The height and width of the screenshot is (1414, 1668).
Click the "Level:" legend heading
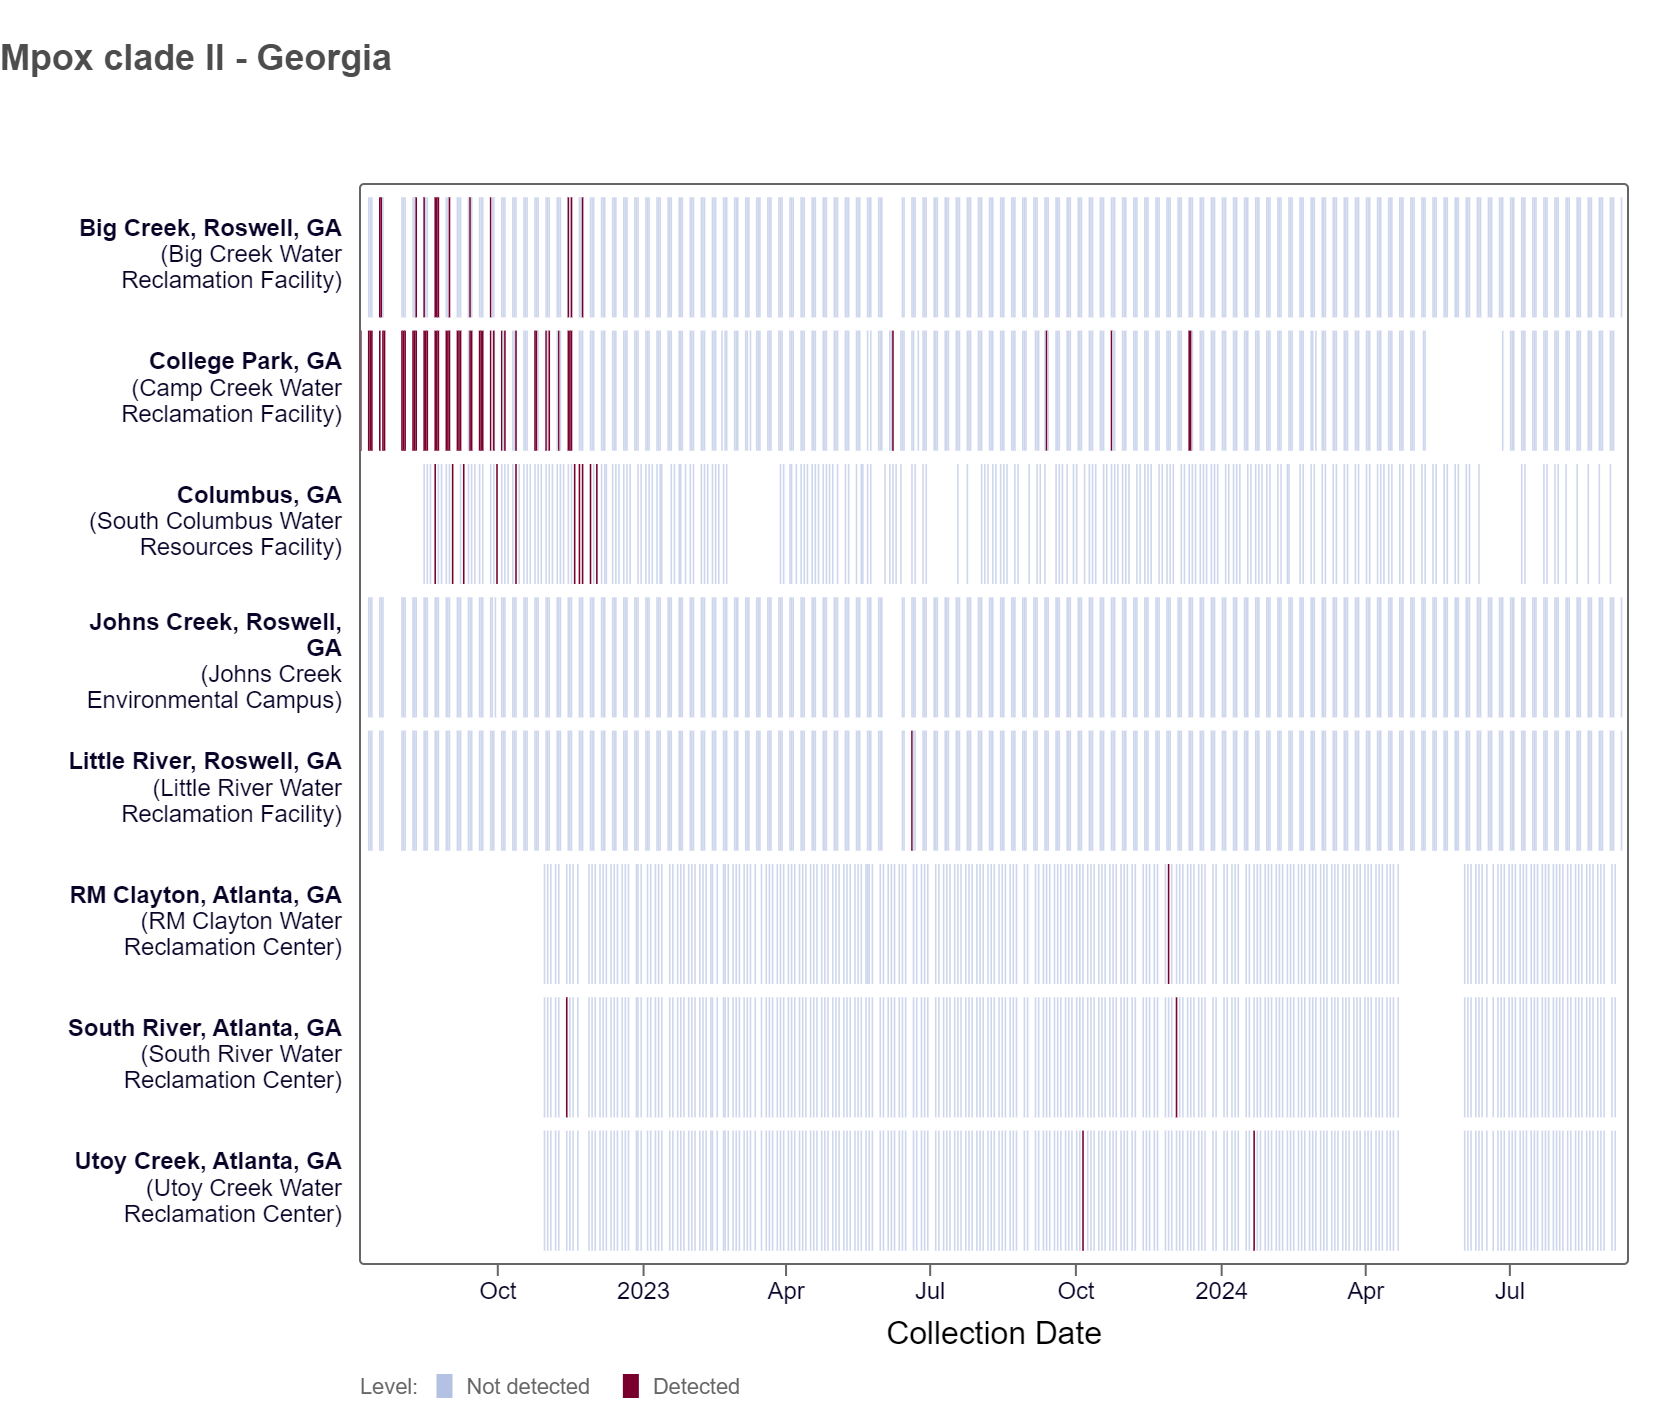(x=389, y=1386)
